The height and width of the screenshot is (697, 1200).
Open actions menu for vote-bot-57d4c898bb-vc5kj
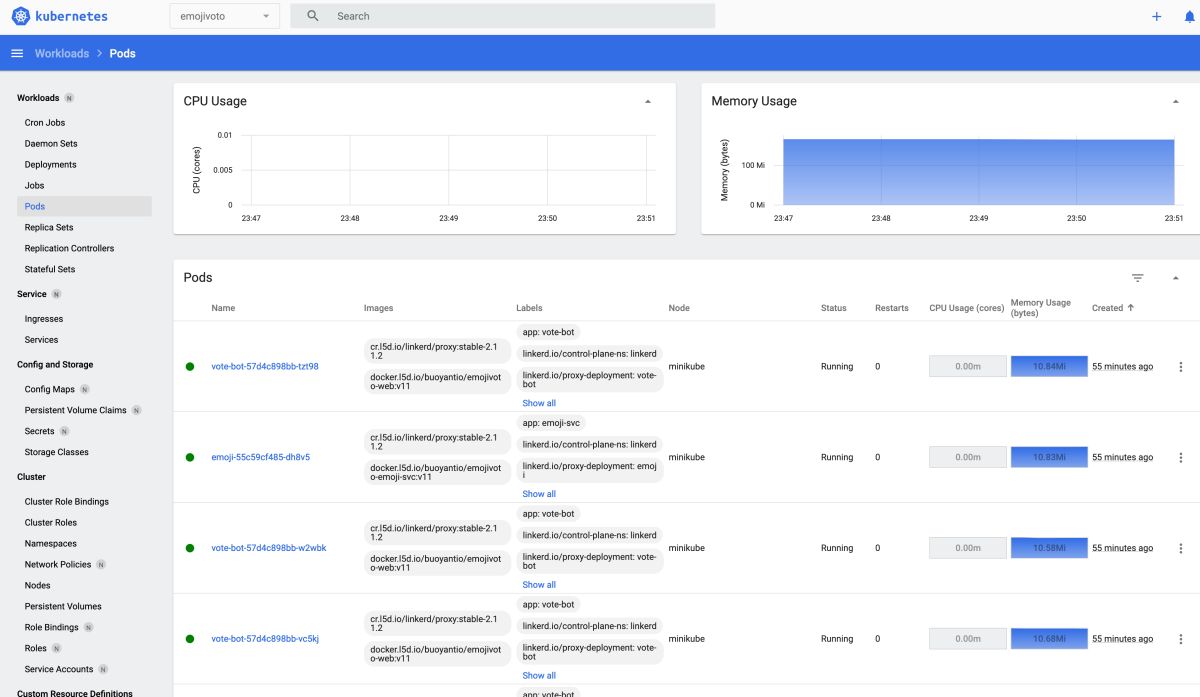pyautogui.click(x=1181, y=639)
